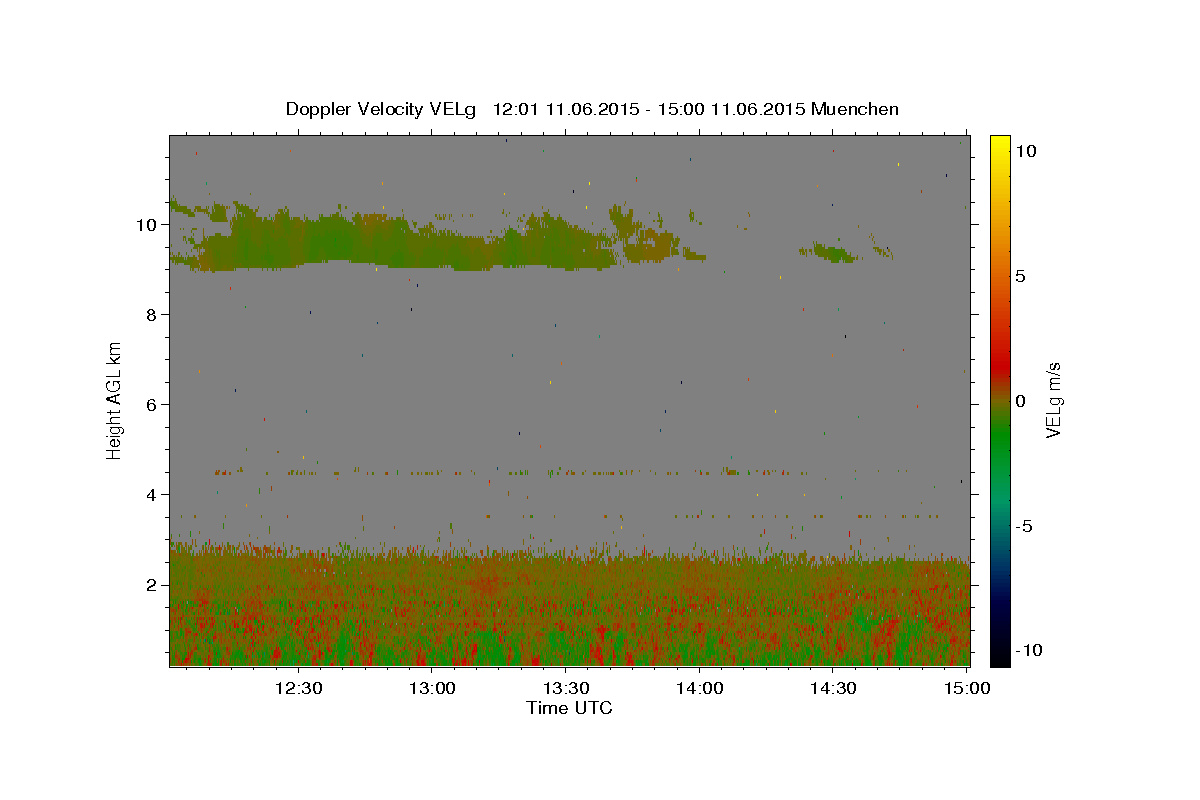Click the colorbar tick label 10
Viewport: 1200px width, 800px height.
(1025, 150)
